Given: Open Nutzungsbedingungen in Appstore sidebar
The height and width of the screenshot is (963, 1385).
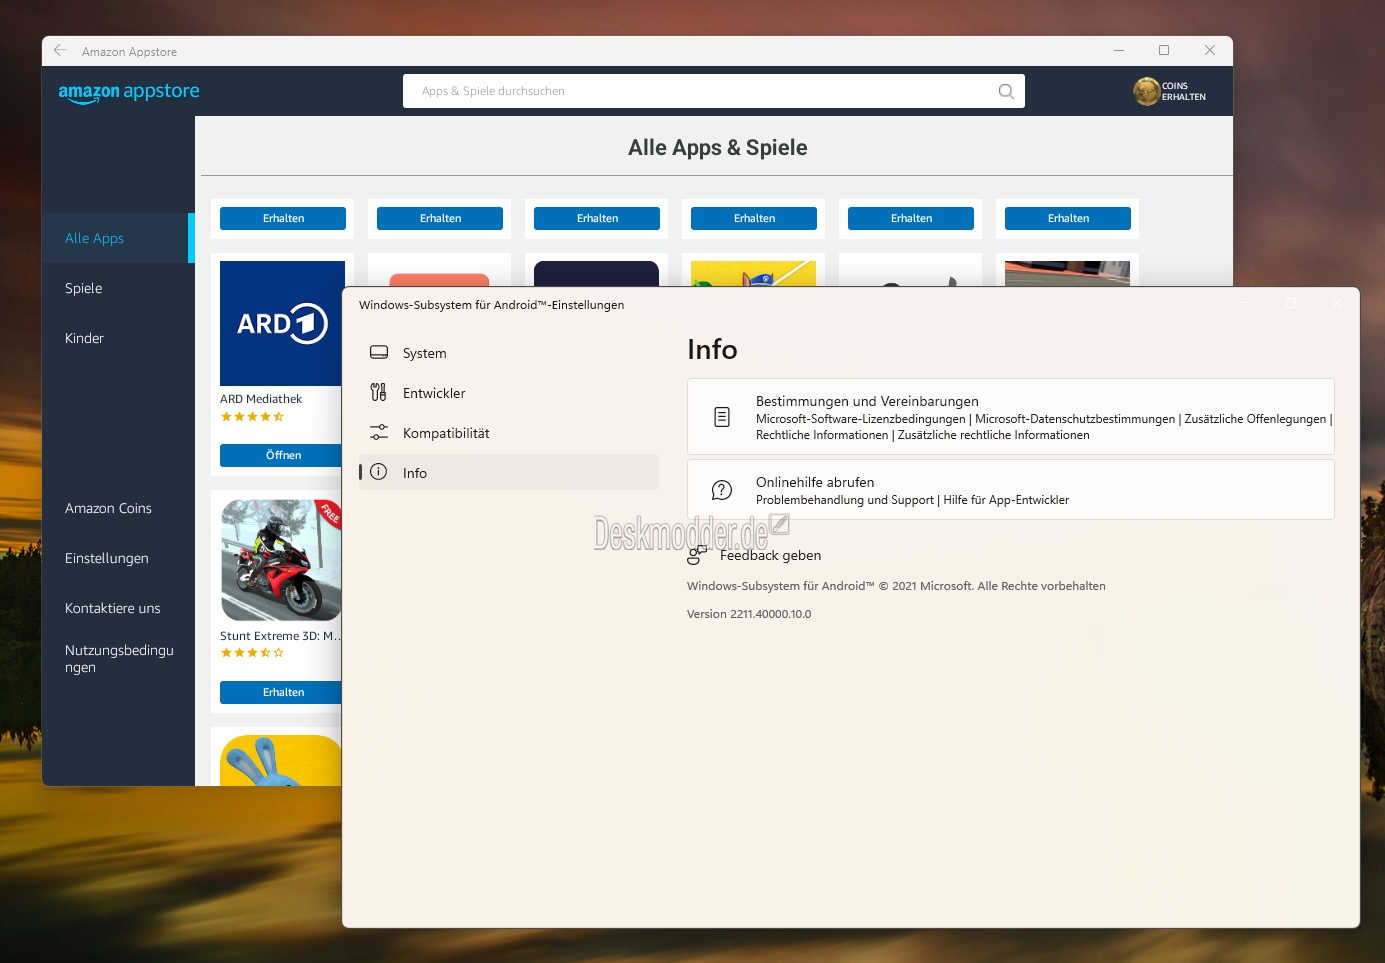Looking at the screenshot, I should point(118,658).
